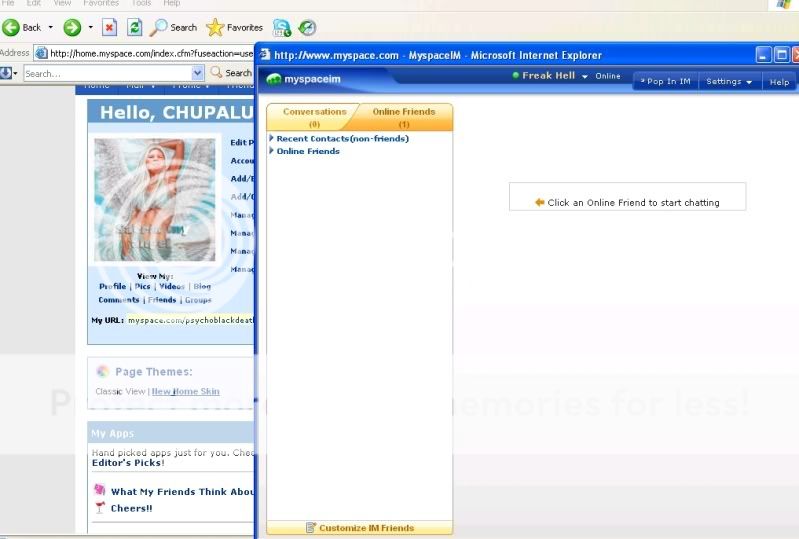The width and height of the screenshot is (799, 539).
Task: Expand Recent Contacts(non-friends) group
Action: coord(272,138)
